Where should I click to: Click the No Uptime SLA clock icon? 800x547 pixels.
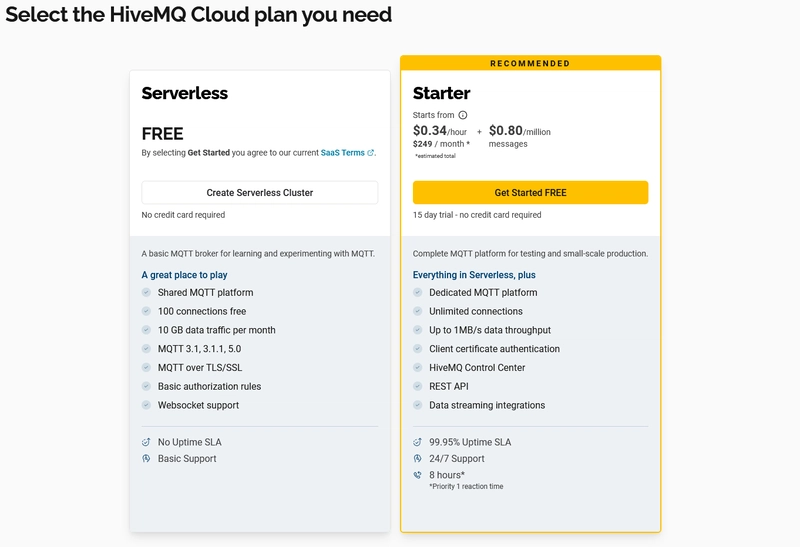tap(146, 442)
